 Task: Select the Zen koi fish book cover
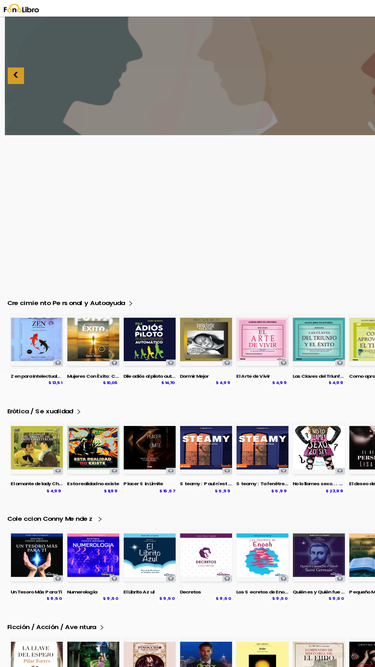37,339
